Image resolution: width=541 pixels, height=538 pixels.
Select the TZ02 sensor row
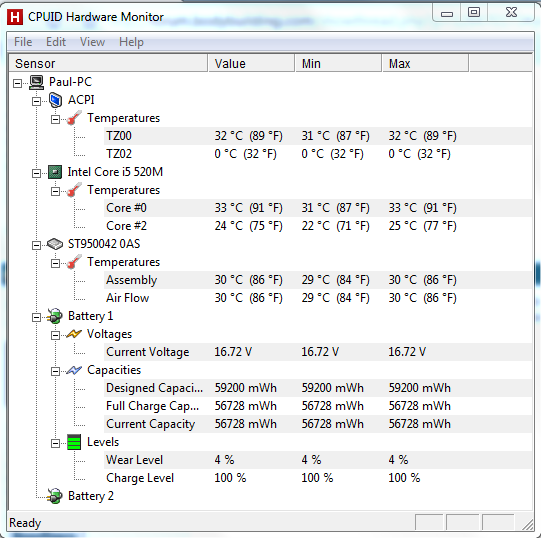[317, 154]
